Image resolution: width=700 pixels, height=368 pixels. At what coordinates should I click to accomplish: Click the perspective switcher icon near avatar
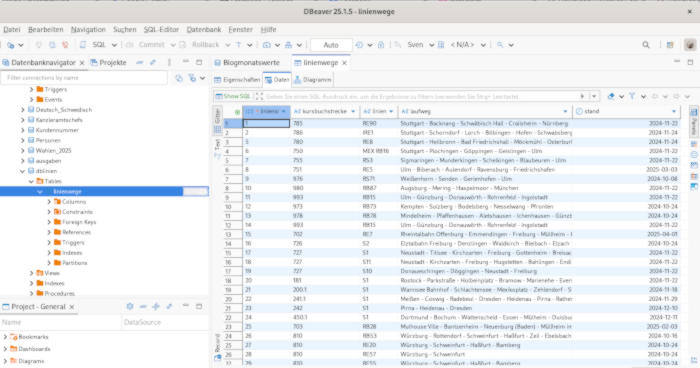670,45
